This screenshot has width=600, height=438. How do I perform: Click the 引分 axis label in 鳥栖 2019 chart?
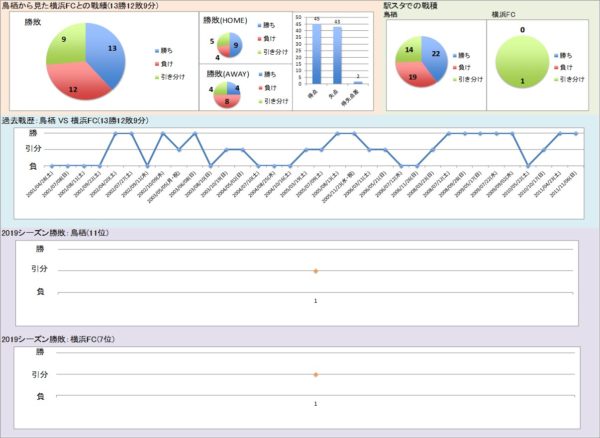pos(39,269)
